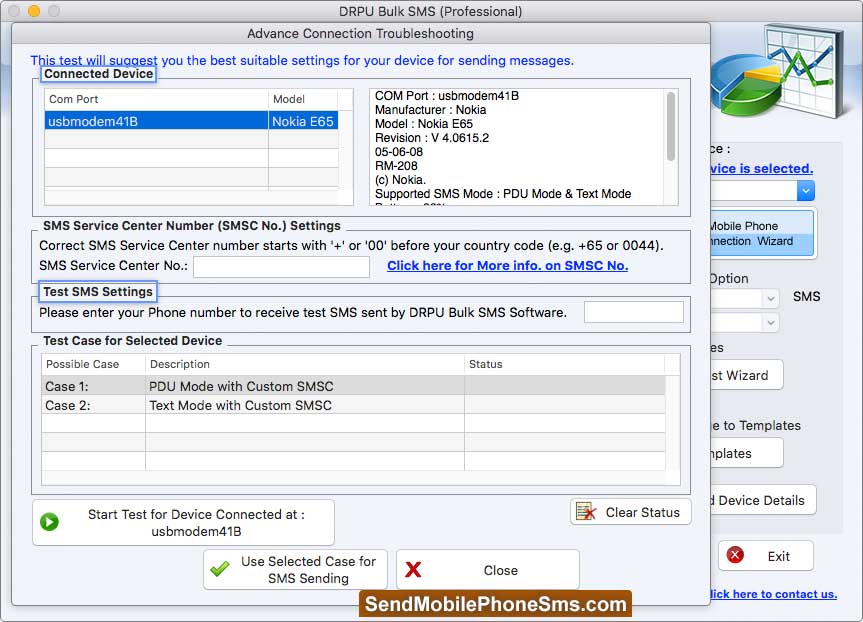
Task: Click the macOS yellow minimize window button
Action: pos(34,11)
